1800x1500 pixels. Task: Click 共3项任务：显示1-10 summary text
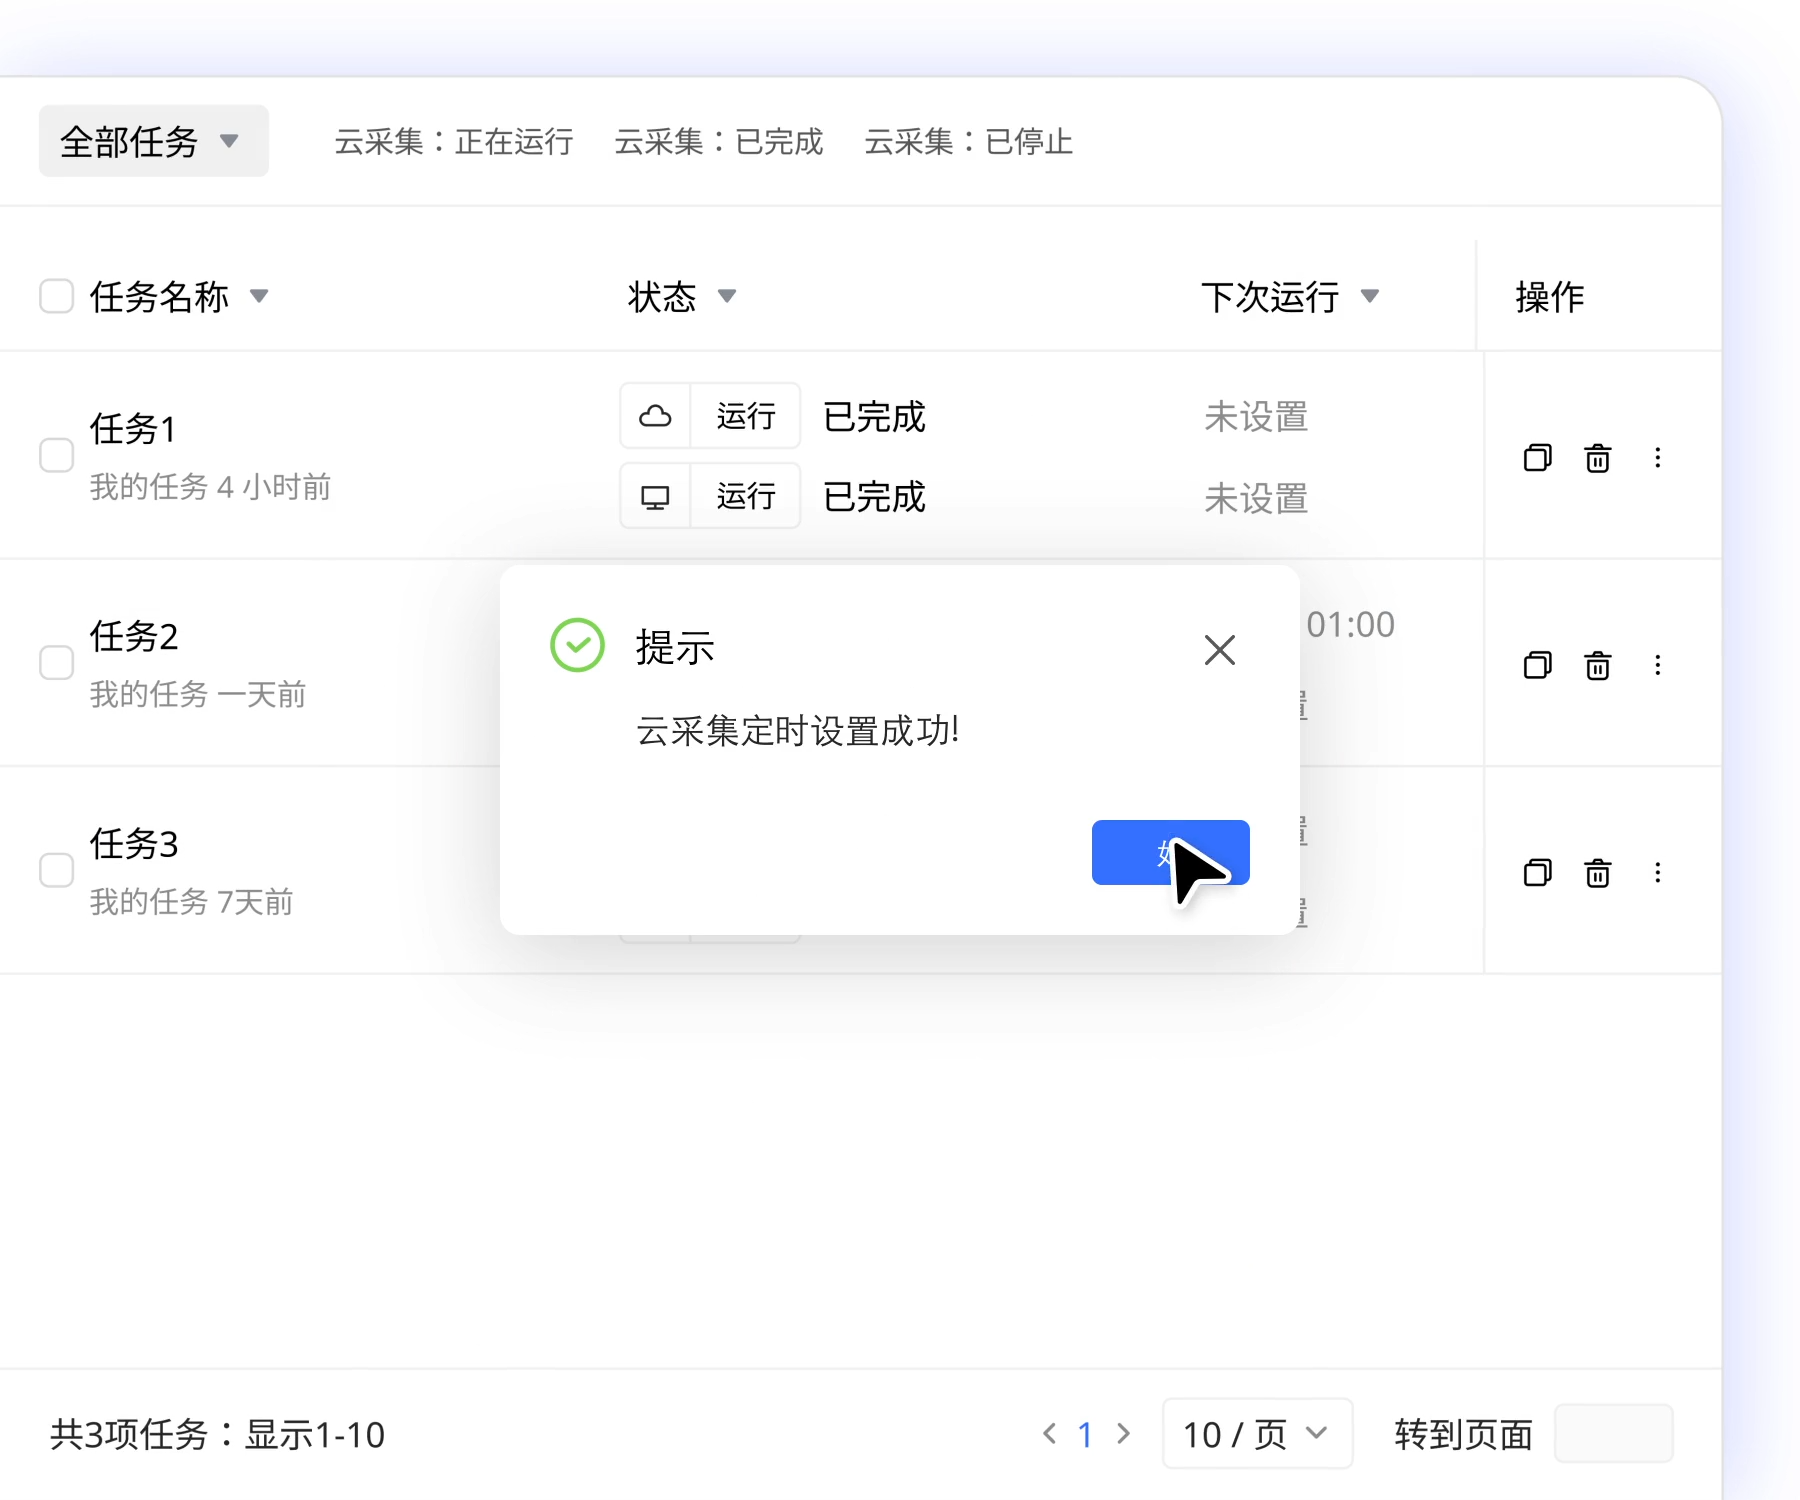click(217, 1435)
